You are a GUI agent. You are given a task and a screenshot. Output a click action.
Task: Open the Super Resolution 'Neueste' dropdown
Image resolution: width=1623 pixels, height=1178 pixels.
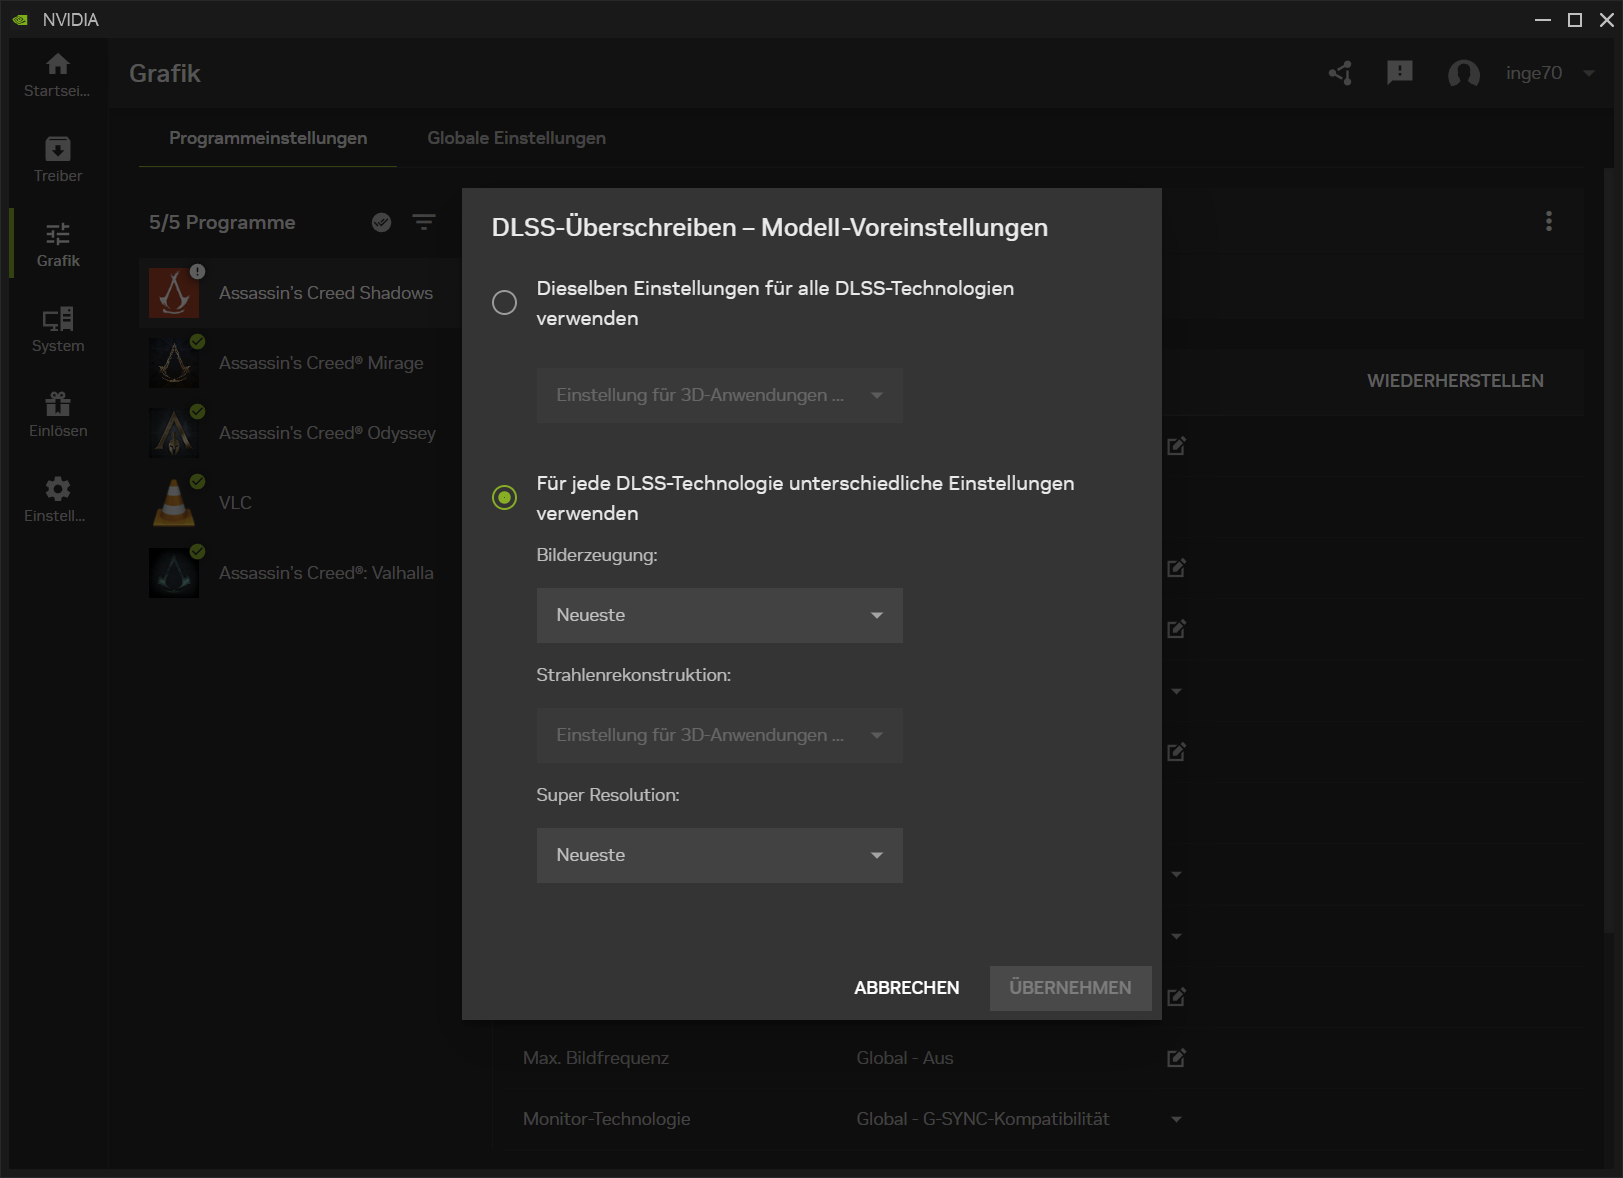pos(719,855)
